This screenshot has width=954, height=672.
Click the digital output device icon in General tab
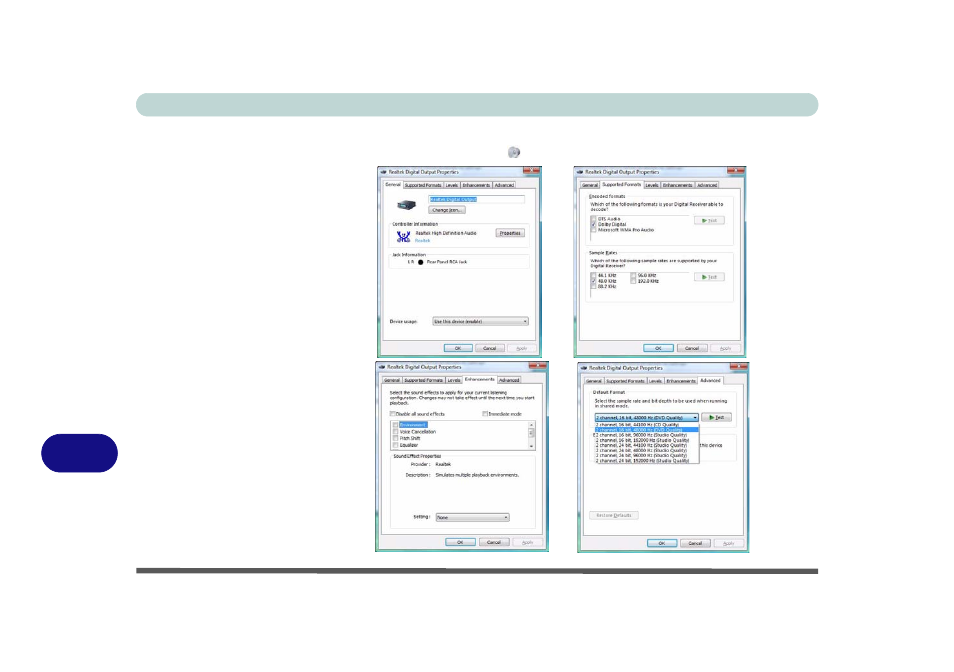pos(406,206)
